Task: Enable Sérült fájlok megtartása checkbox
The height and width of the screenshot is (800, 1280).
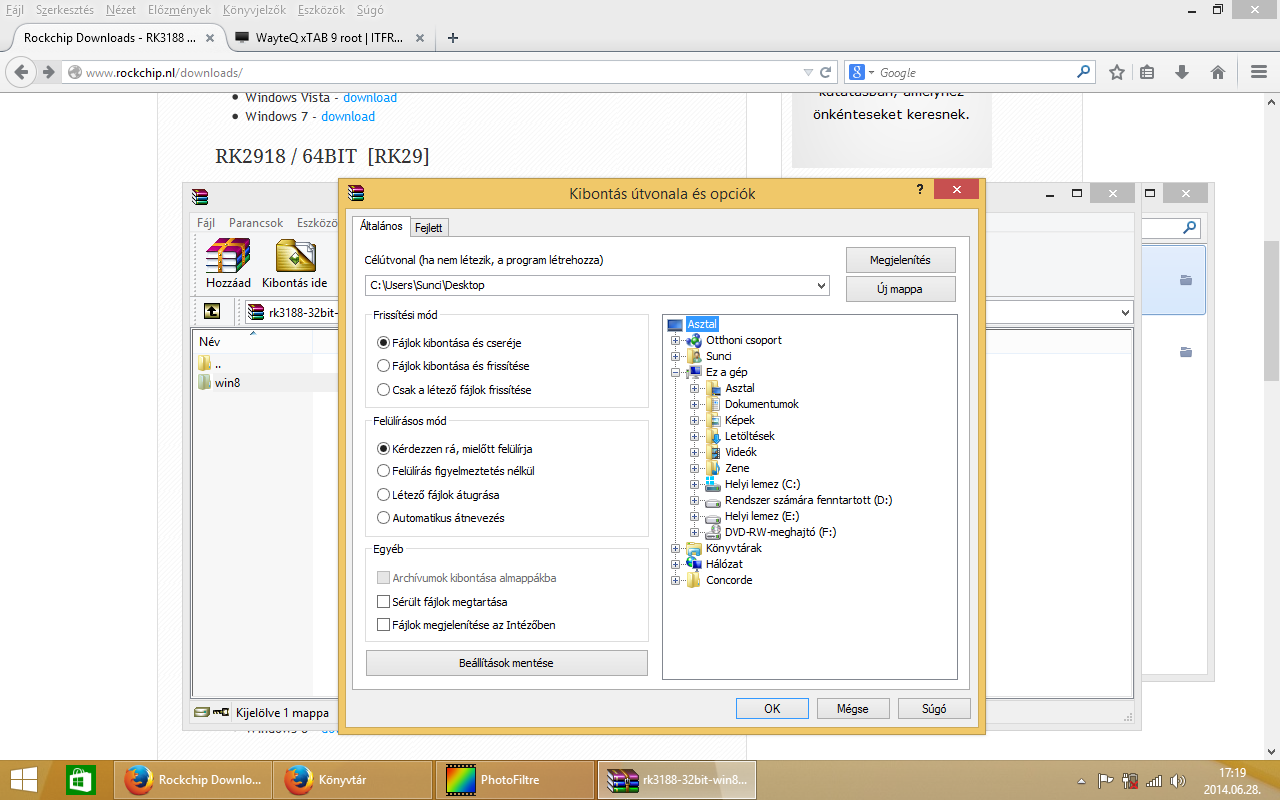Action: [x=383, y=602]
